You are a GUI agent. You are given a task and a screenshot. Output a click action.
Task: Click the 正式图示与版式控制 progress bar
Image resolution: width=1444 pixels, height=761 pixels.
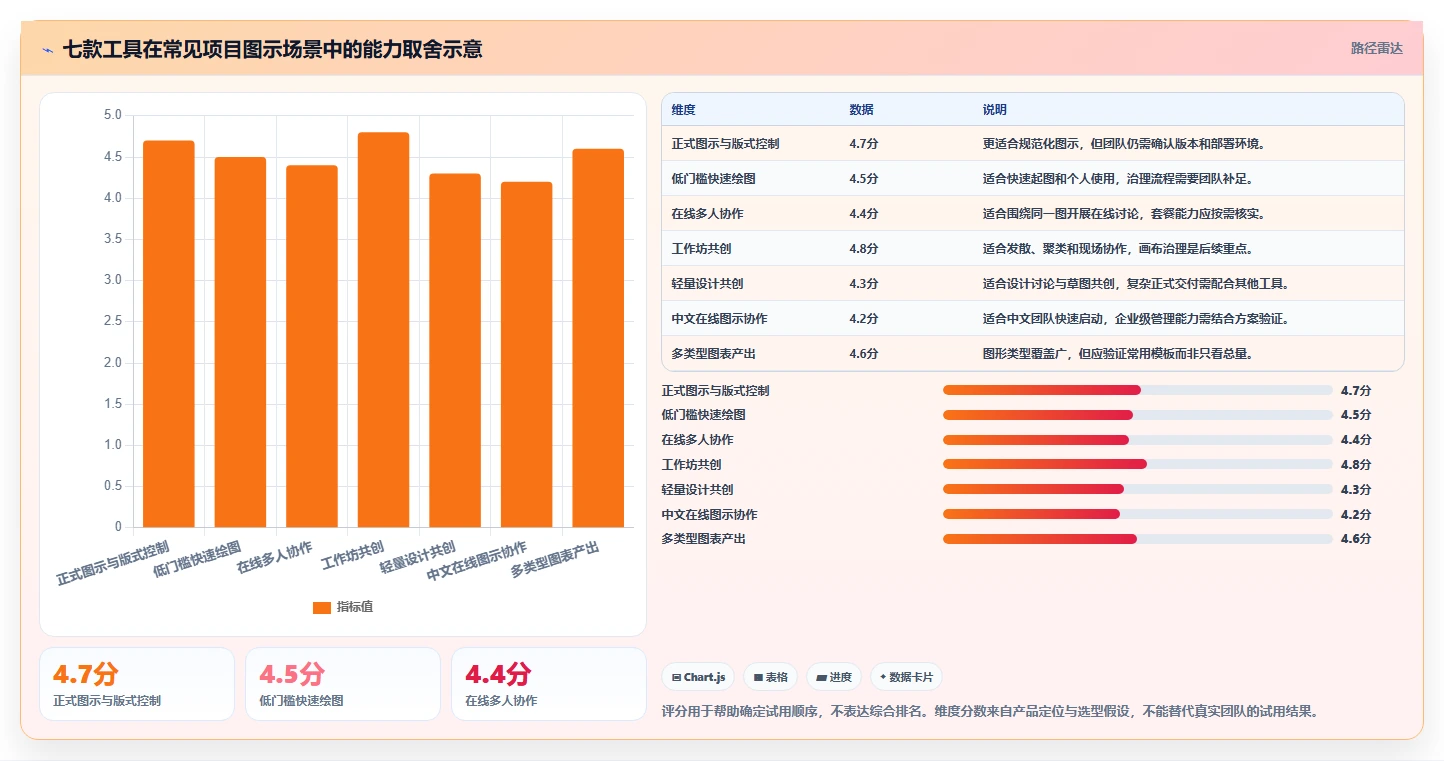click(1138, 390)
